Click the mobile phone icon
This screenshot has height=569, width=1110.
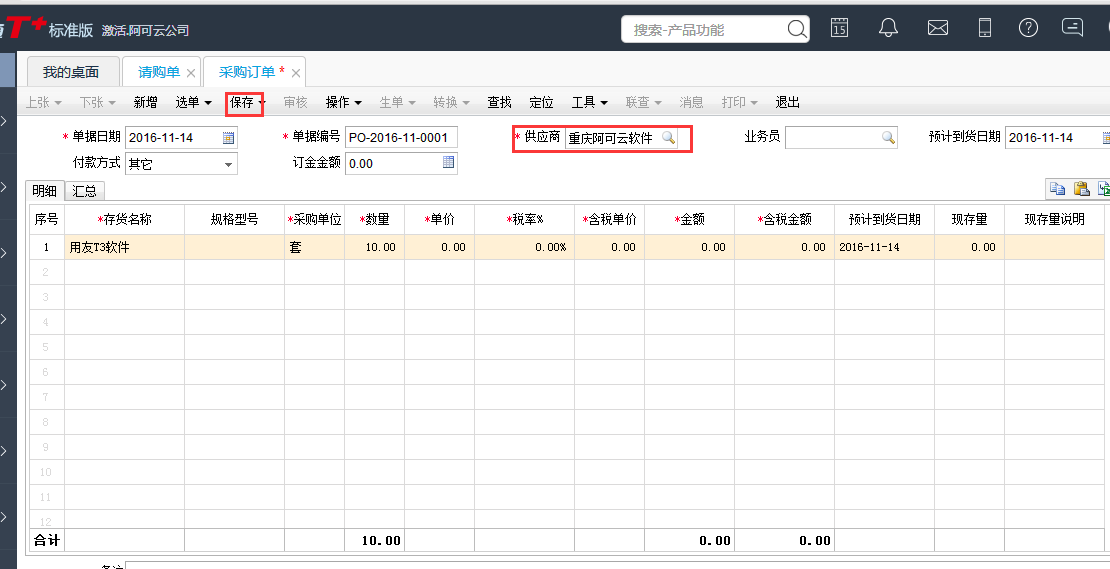tap(984, 28)
